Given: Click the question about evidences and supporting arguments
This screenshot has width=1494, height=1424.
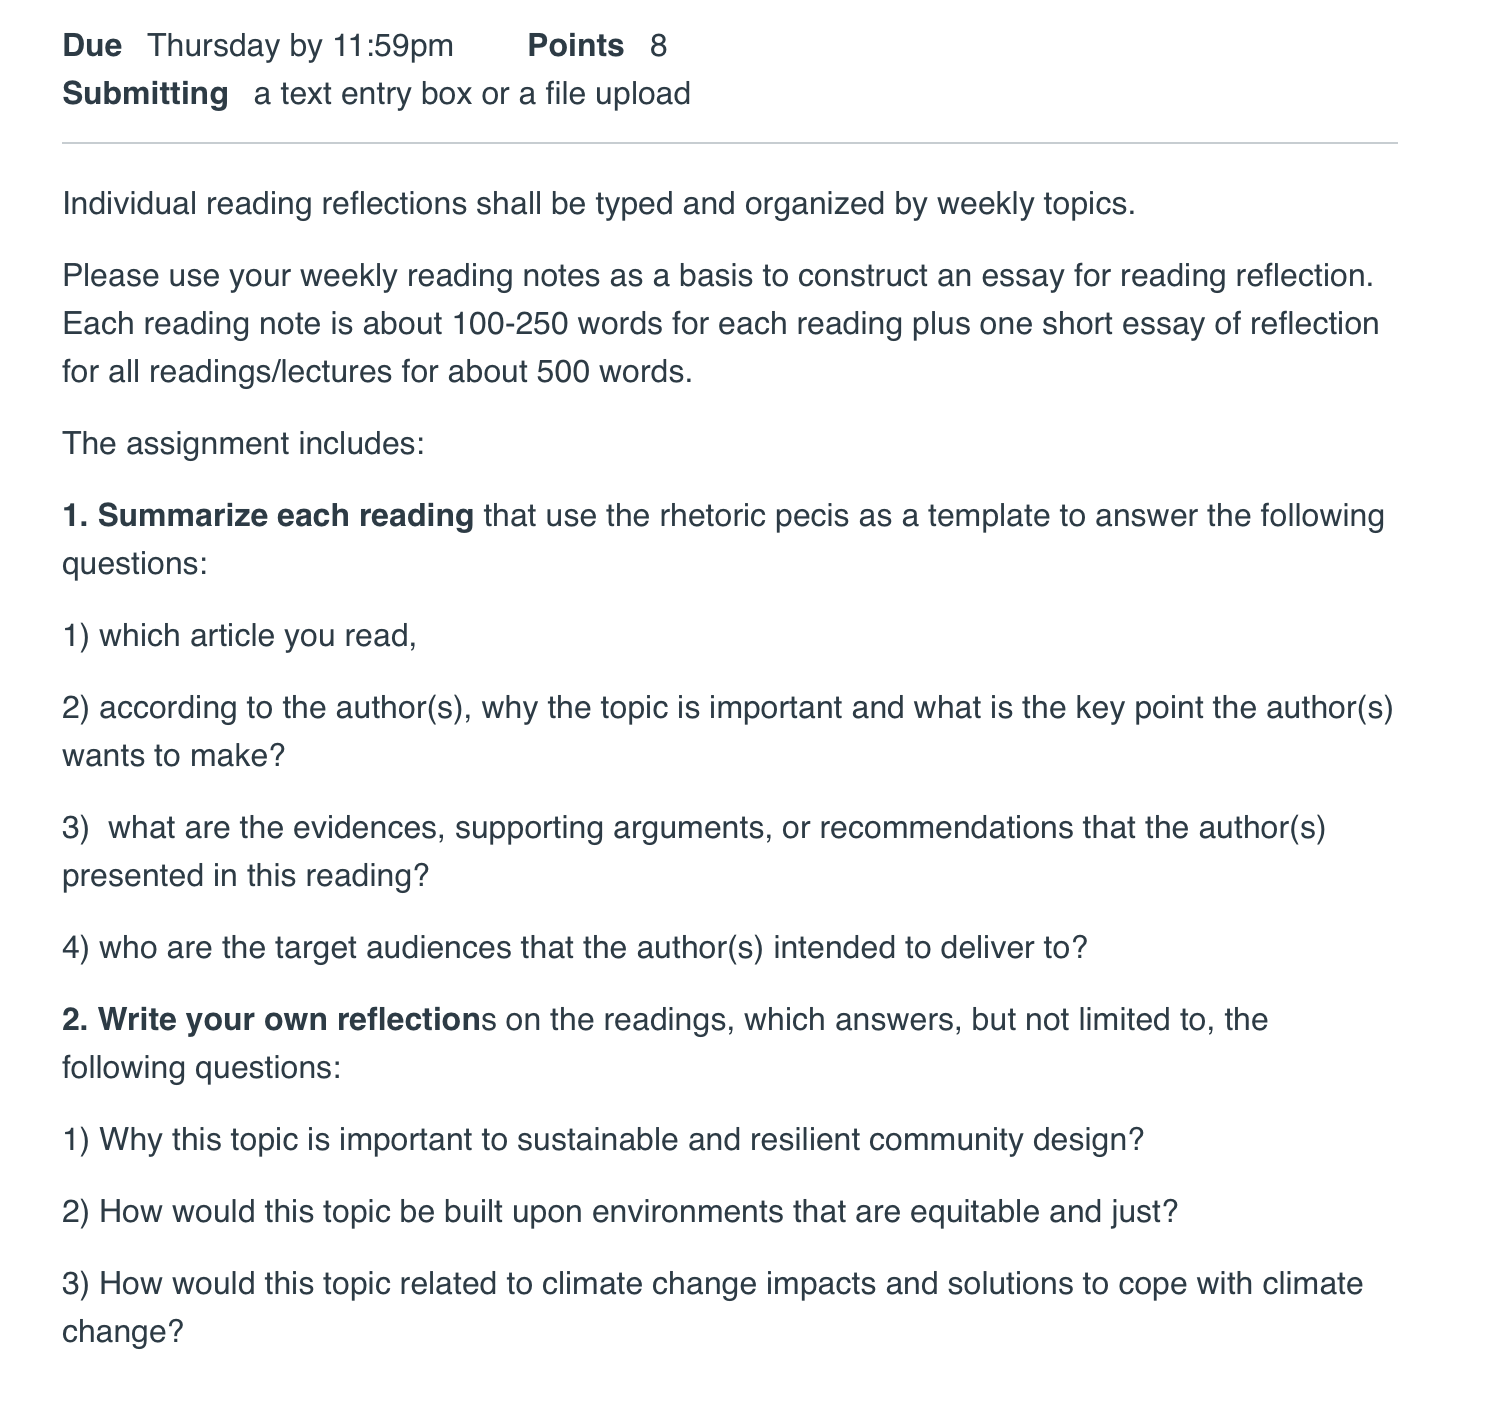Looking at the screenshot, I should 694,852.
